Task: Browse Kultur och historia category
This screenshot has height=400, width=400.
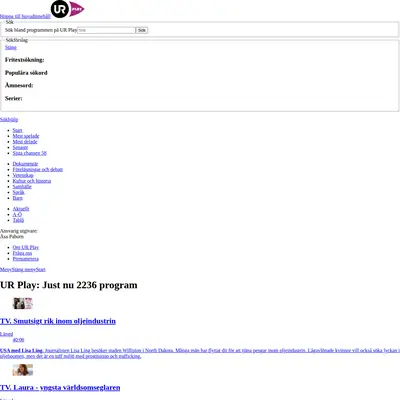Action: 32,181
